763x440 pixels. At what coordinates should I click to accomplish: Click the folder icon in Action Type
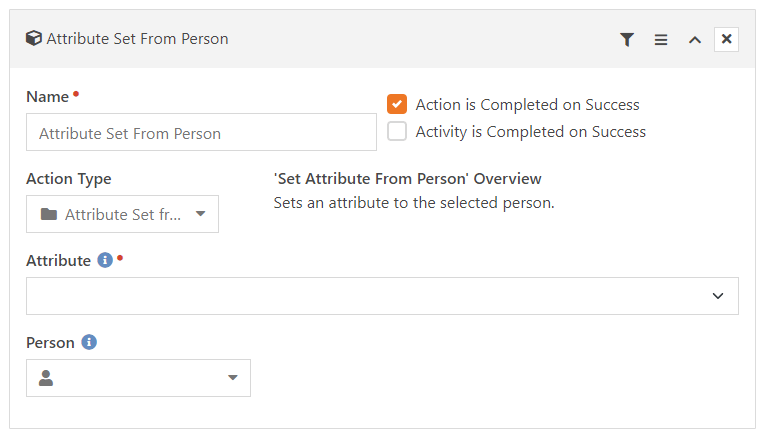click(49, 214)
